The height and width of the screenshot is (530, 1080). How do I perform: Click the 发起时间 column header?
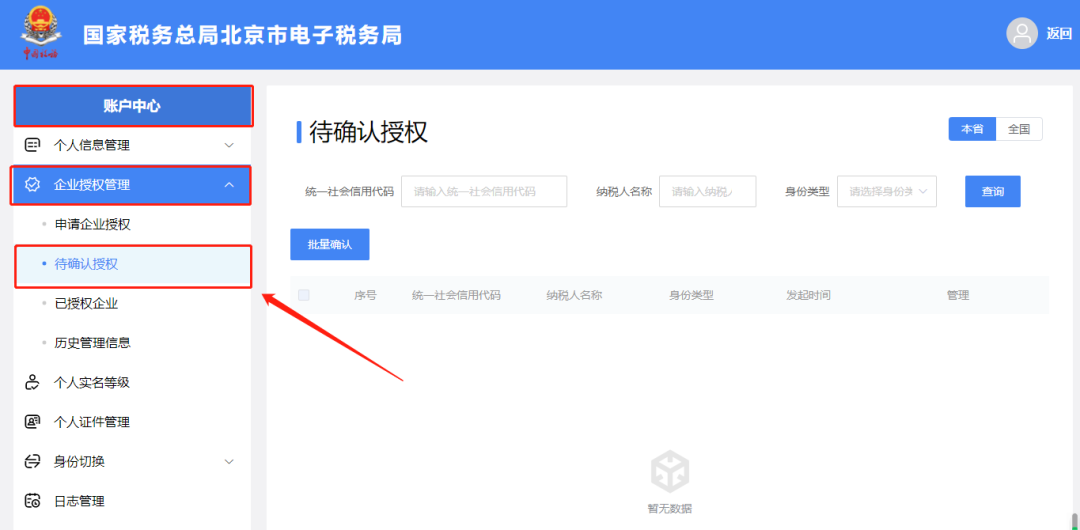(809, 296)
